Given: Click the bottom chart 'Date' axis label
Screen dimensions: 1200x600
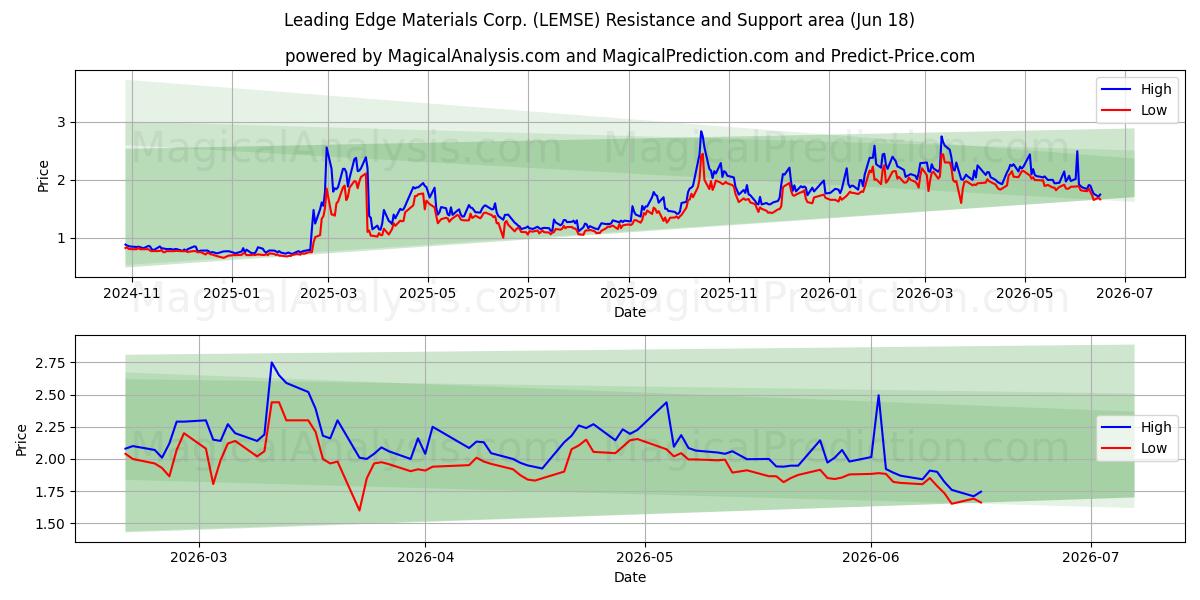Looking at the screenshot, I should [630, 577].
